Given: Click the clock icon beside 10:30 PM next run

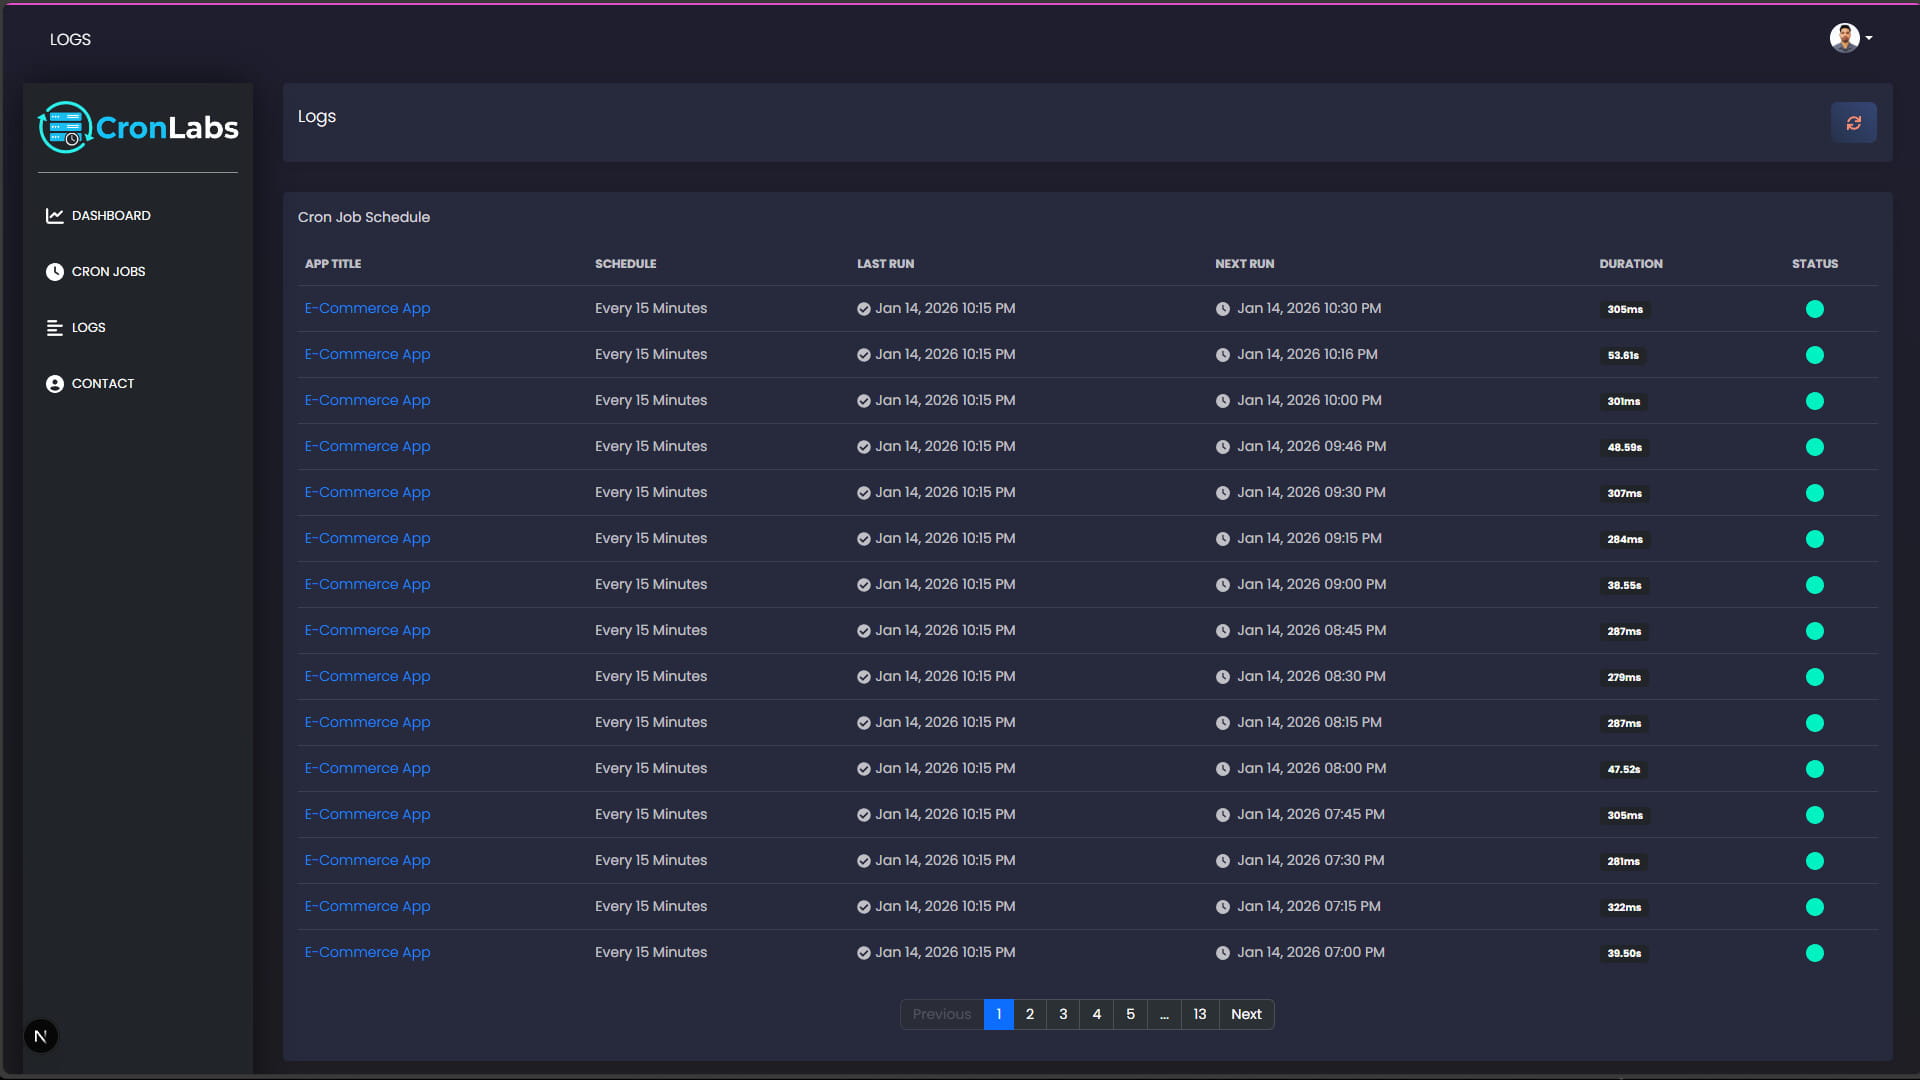Looking at the screenshot, I should click(x=1222, y=309).
